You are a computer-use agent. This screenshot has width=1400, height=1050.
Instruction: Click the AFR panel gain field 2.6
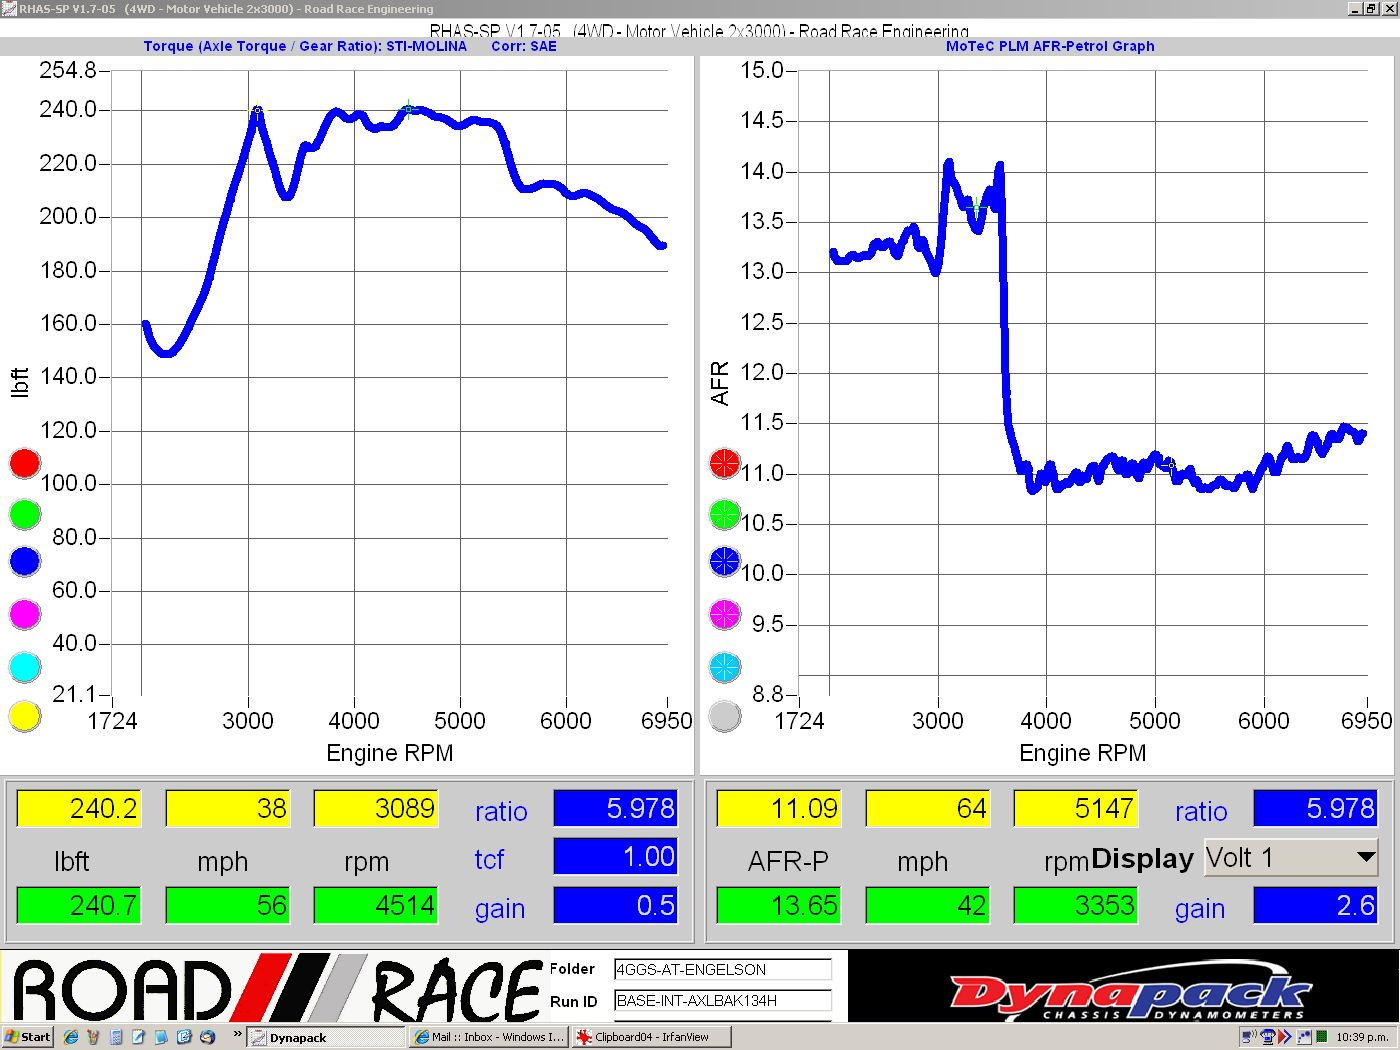[1316, 905]
